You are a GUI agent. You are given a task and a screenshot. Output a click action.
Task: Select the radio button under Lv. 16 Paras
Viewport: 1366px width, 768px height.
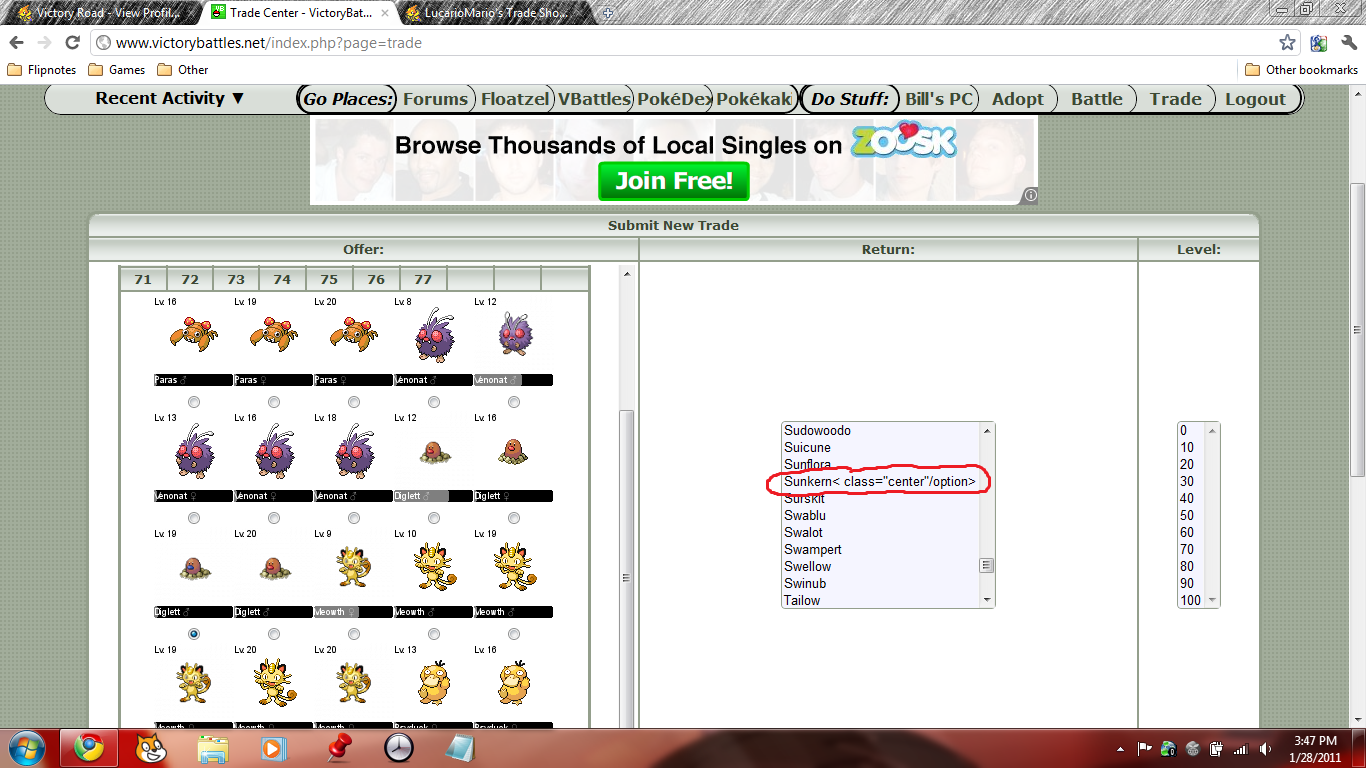coord(194,402)
